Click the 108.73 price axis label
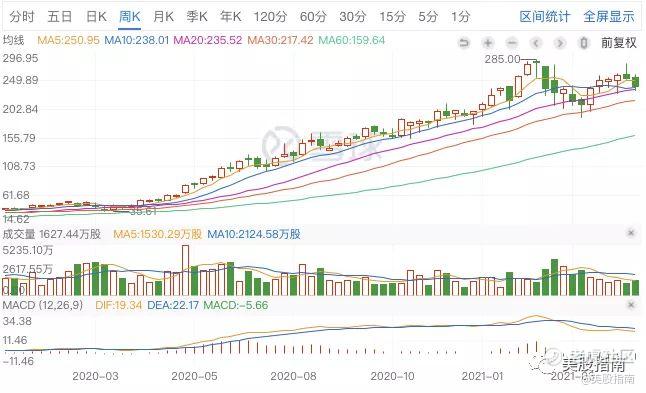 tap(19, 166)
